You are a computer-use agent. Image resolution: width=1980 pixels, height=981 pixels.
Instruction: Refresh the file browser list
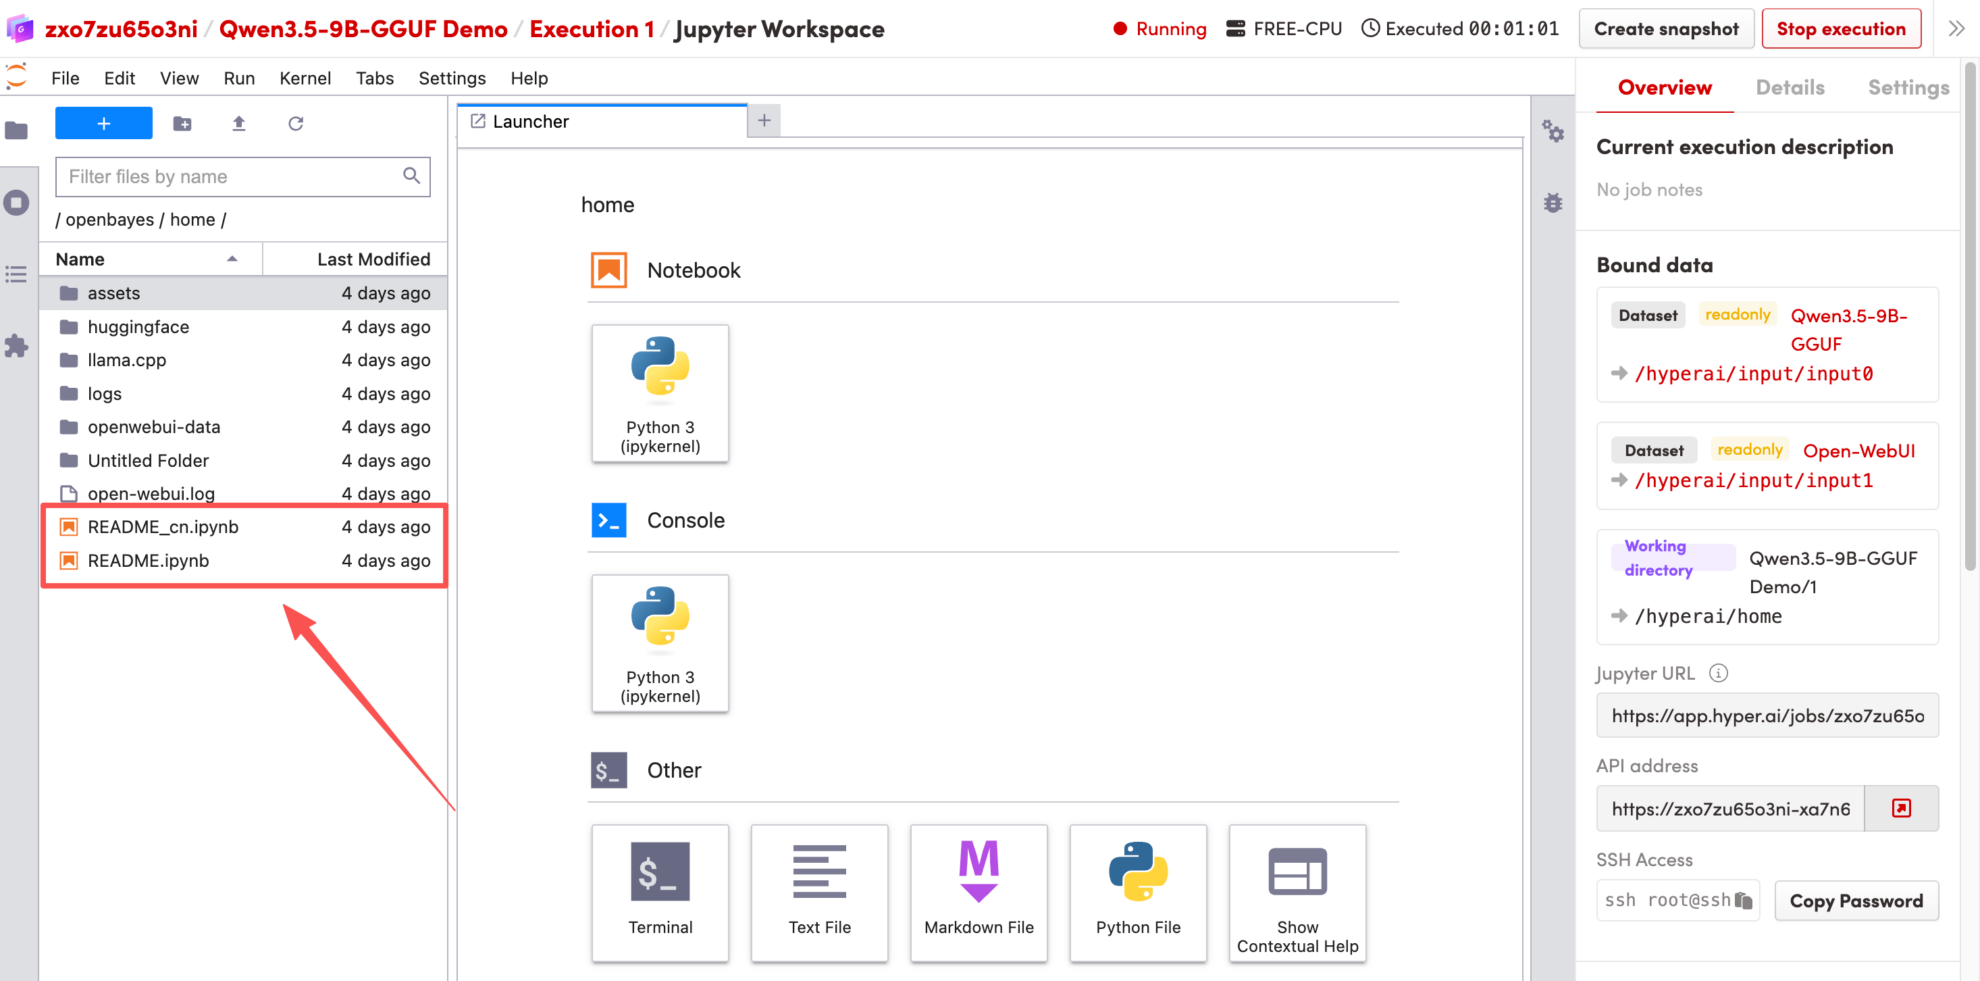295,123
